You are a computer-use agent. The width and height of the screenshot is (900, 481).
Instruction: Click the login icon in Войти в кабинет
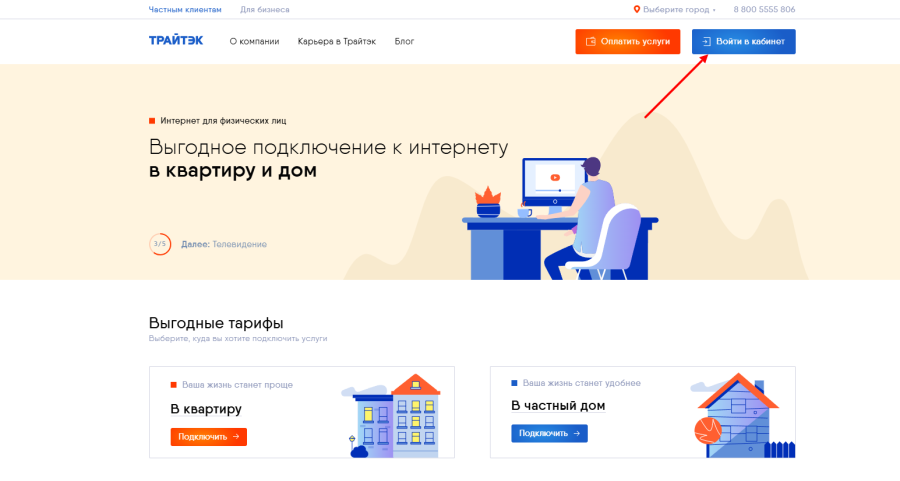pyautogui.click(x=707, y=41)
